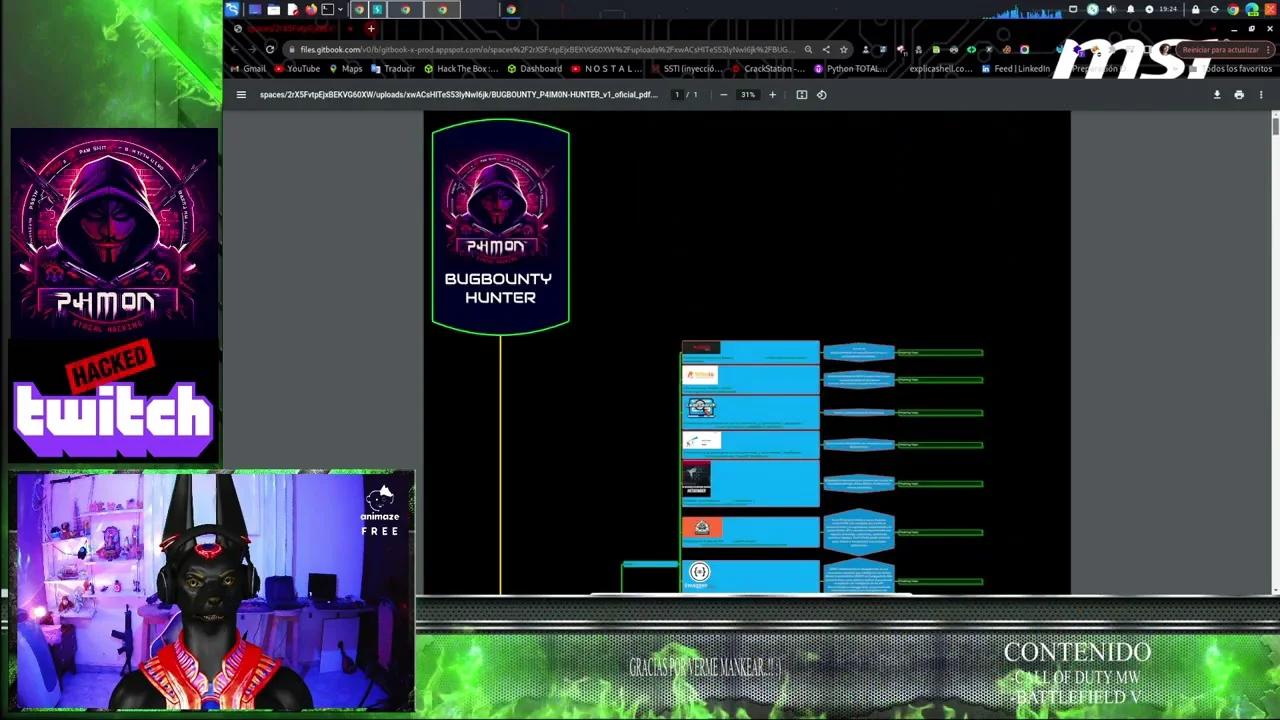Rotate the PDF counterclockwise
The height and width of the screenshot is (720, 1280).
click(x=822, y=95)
